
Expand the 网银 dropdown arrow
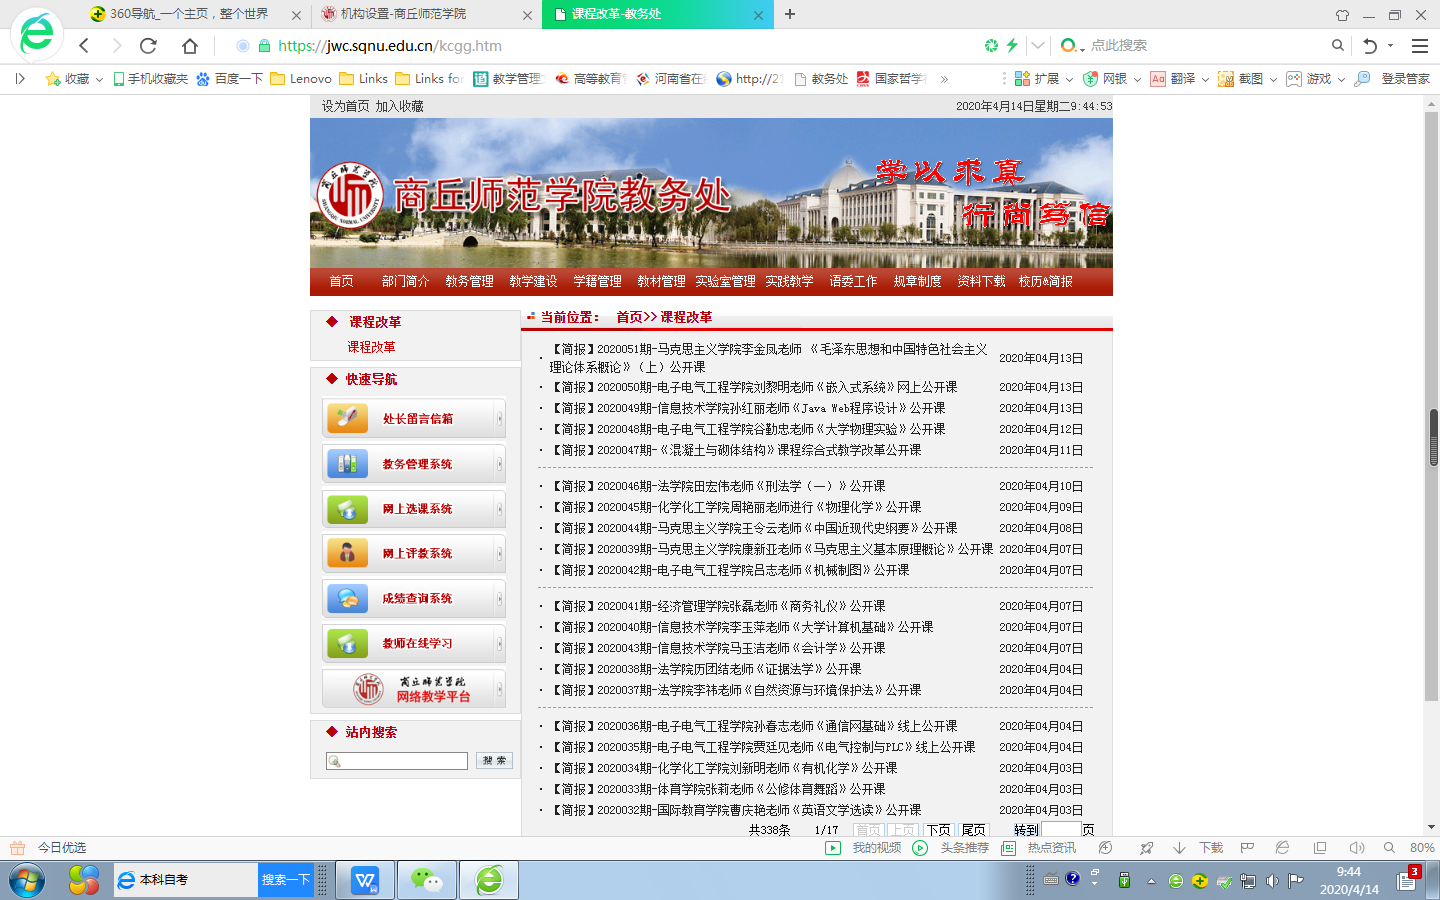1137,79
